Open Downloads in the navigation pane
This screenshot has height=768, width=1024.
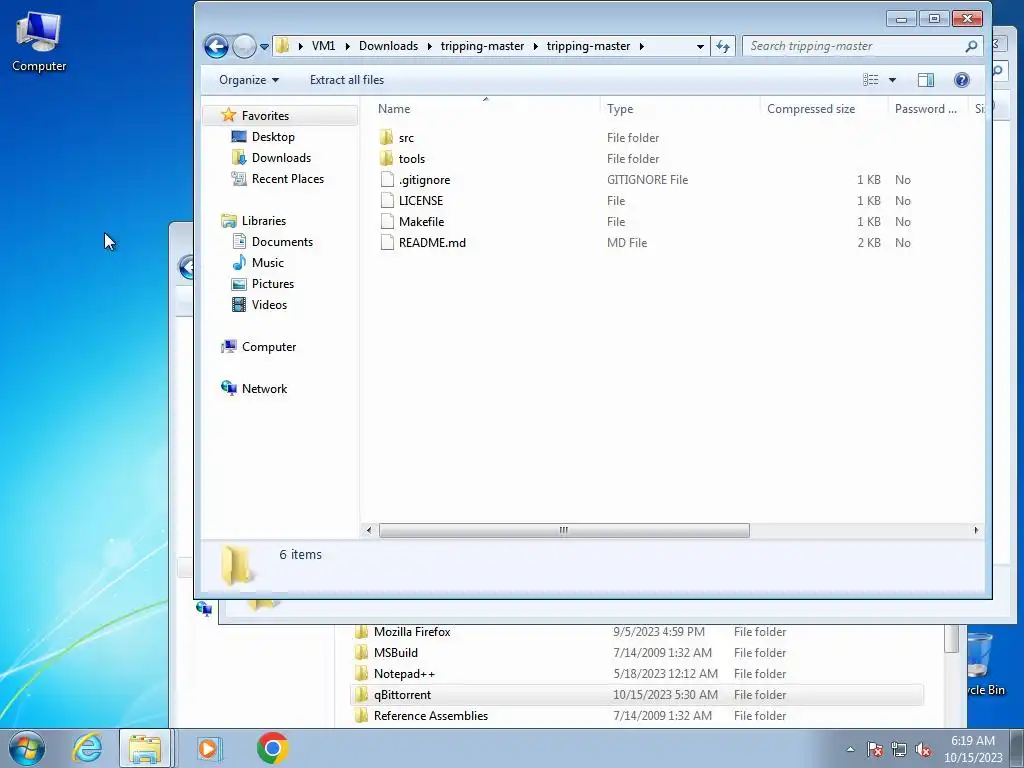coord(281,157)
